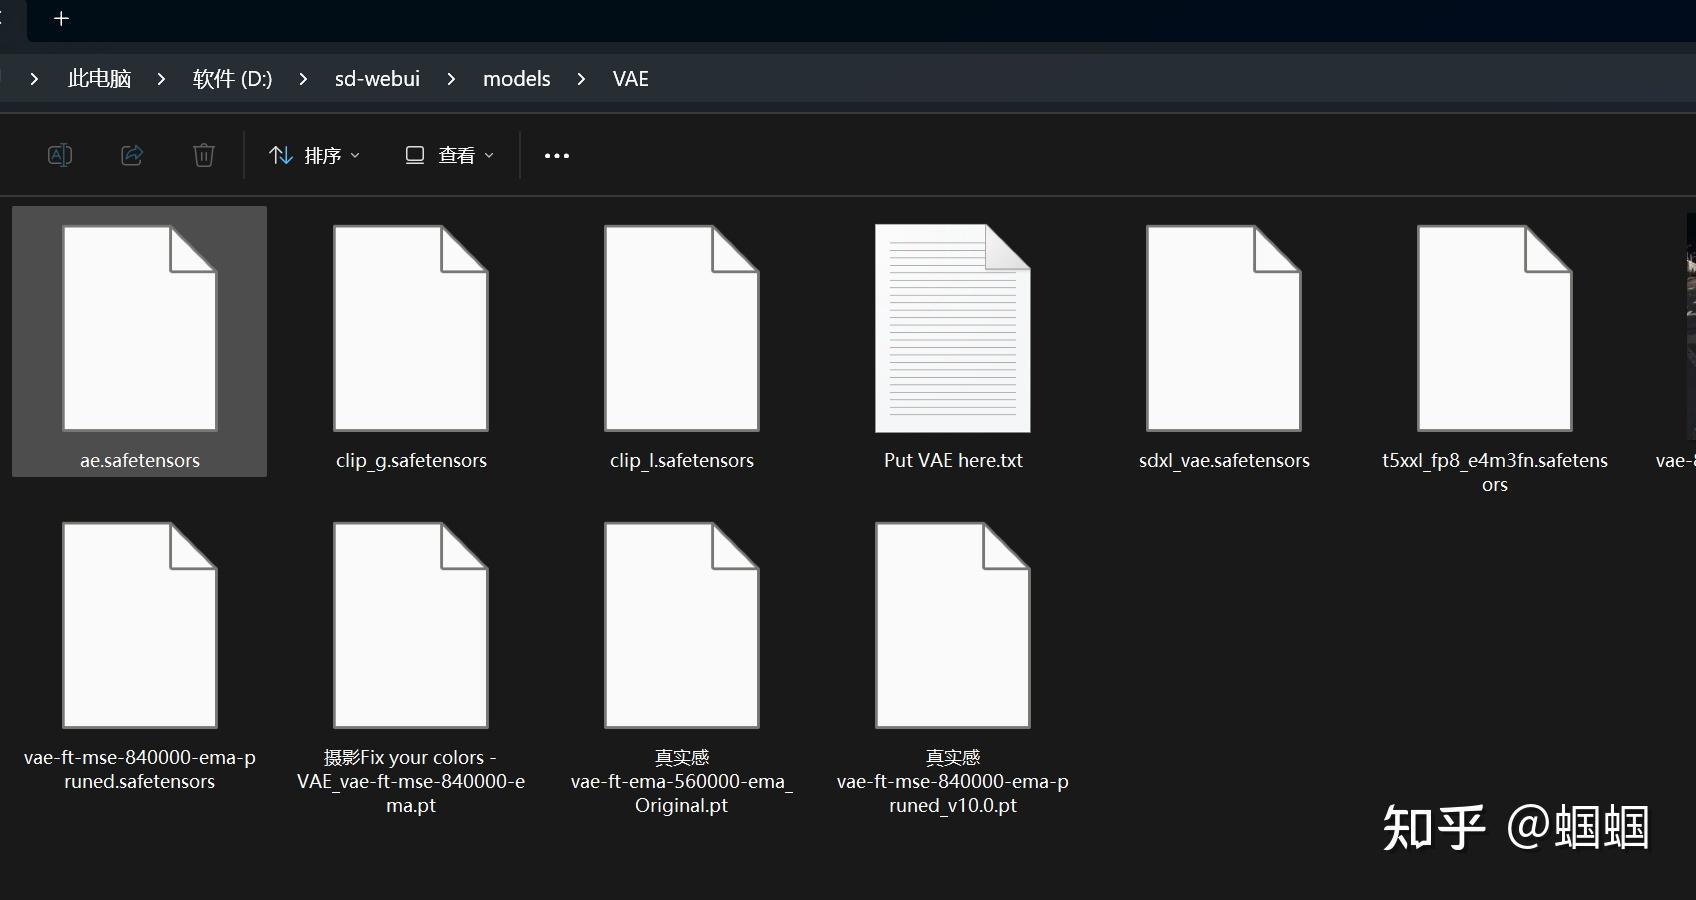This screenshot has width=1696, height=900.
Task: Open a new tab with the plus icon
Action: point(61,18)
